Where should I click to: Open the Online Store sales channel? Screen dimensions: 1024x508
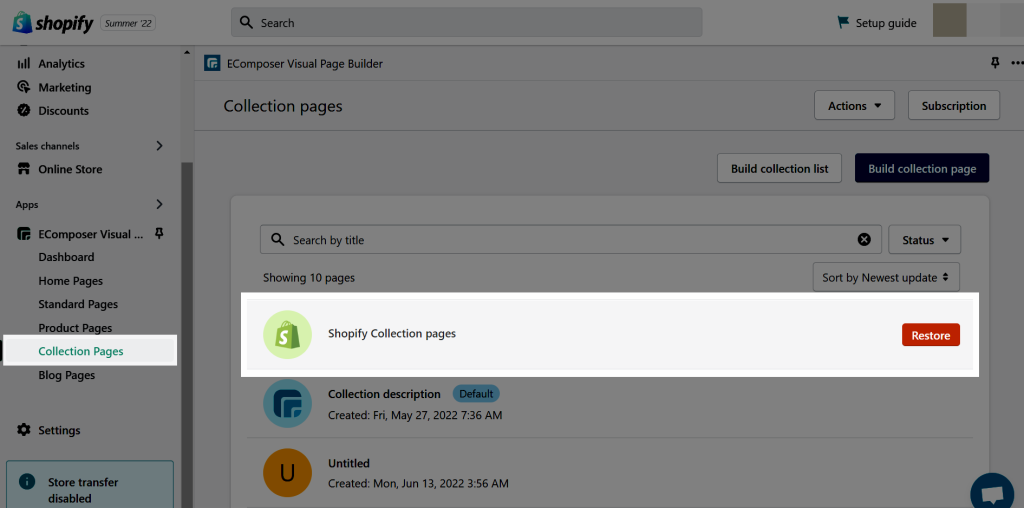click(x=59, y=169)
